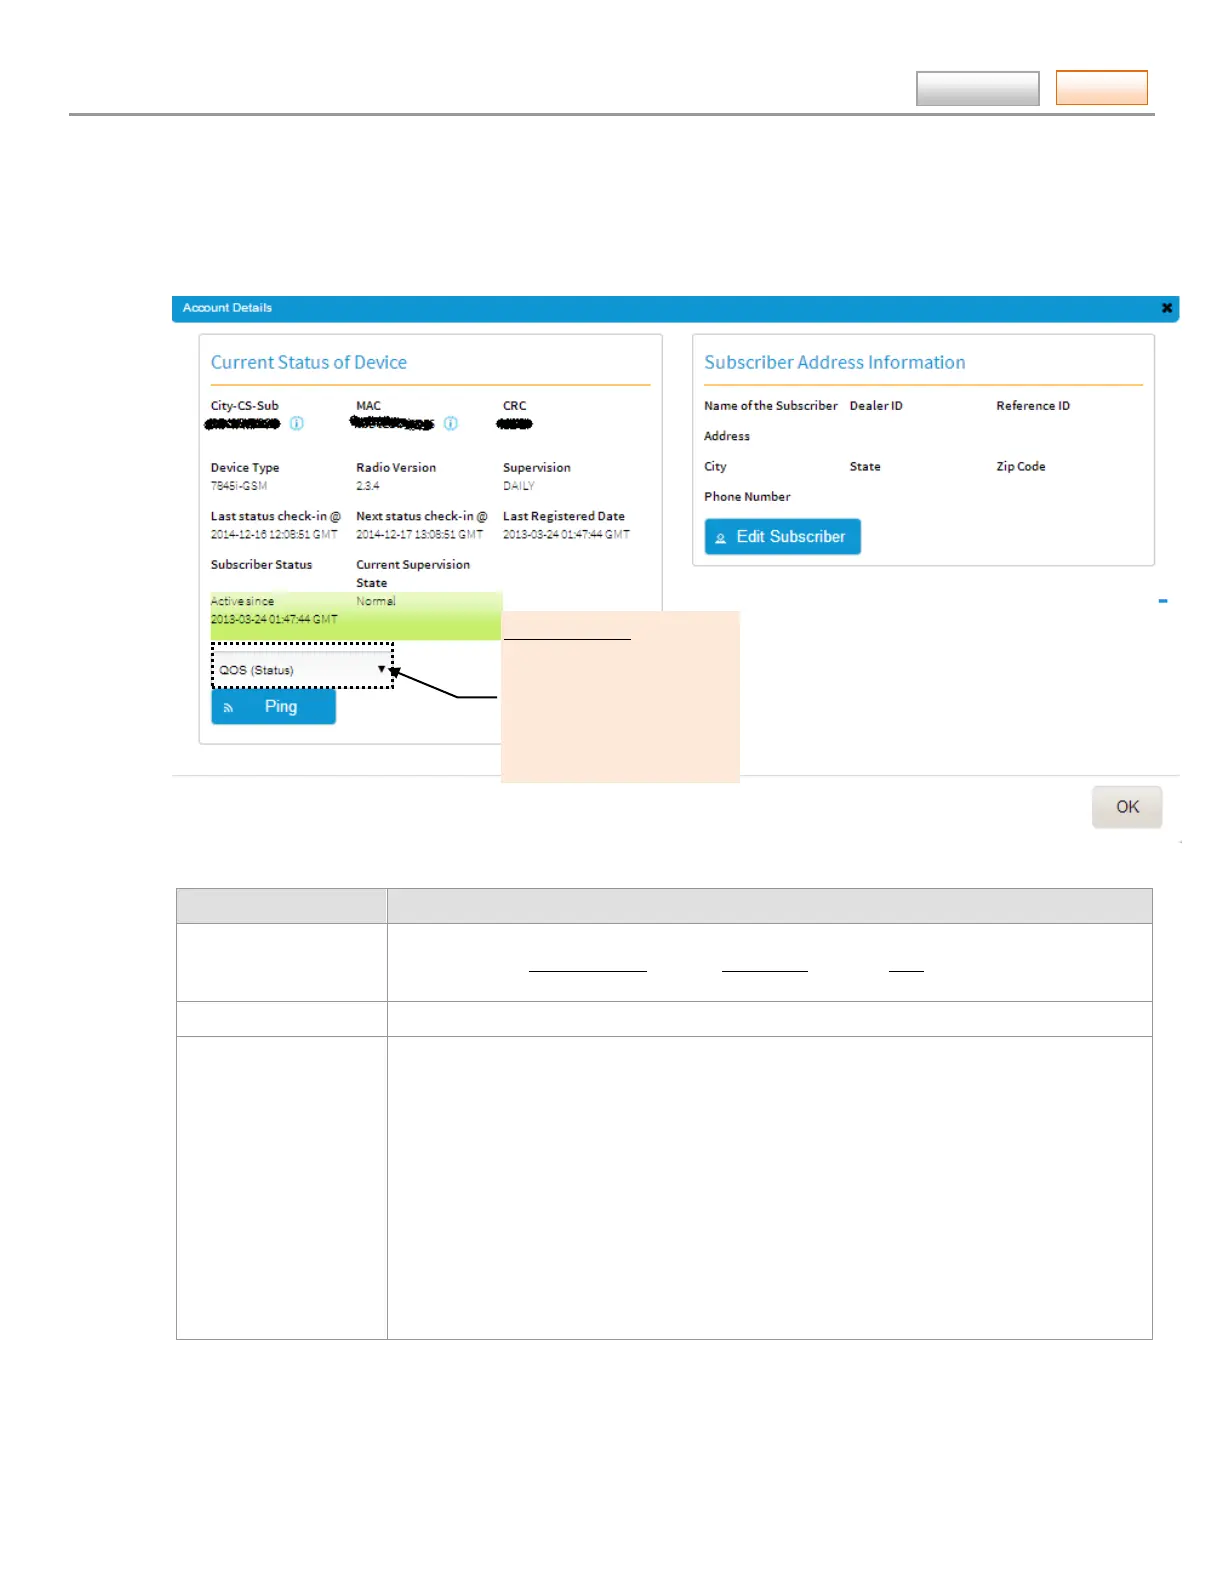Close the Account Details dialog
Viewport: 1224px width, 1584px height.
[x=1166, y=308]
